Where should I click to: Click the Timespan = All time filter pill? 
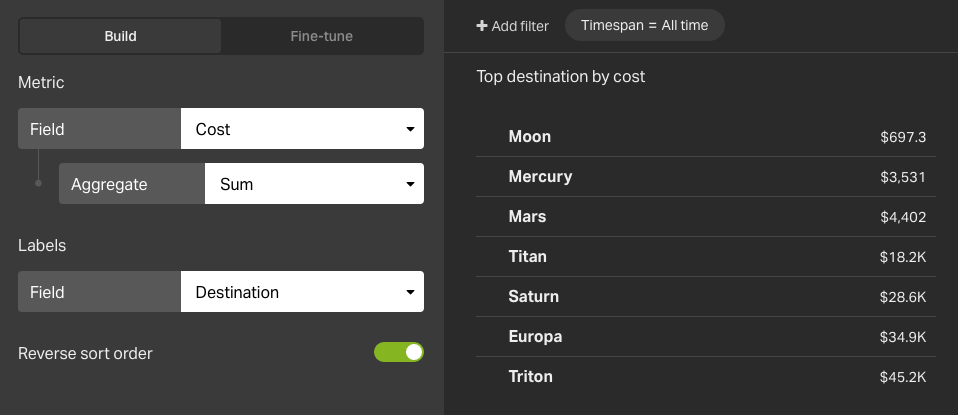click(x=645, y=25)
